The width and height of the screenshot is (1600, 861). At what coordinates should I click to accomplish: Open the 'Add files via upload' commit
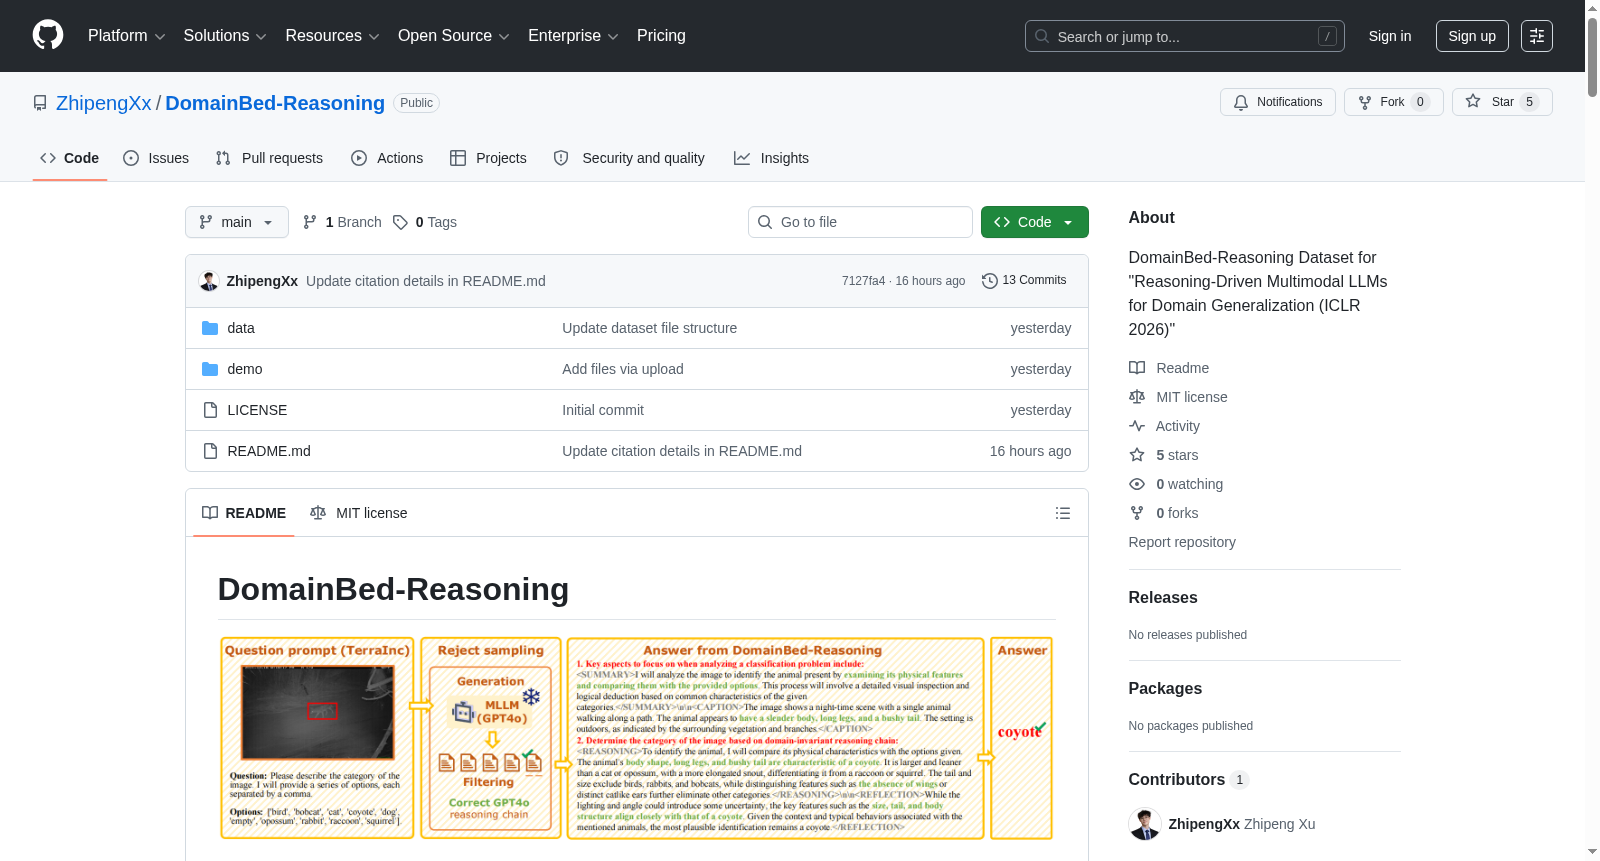click(623, 369)
